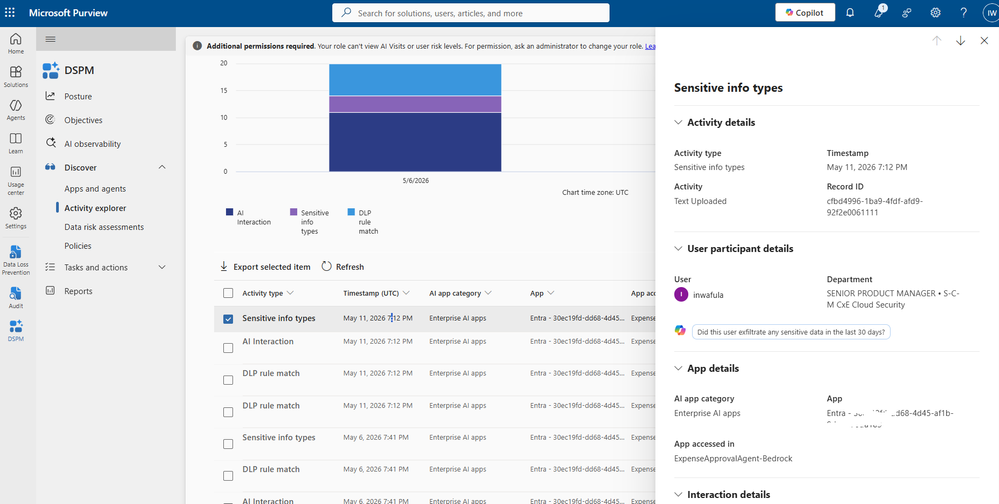Open Learn in left rail

16,143
